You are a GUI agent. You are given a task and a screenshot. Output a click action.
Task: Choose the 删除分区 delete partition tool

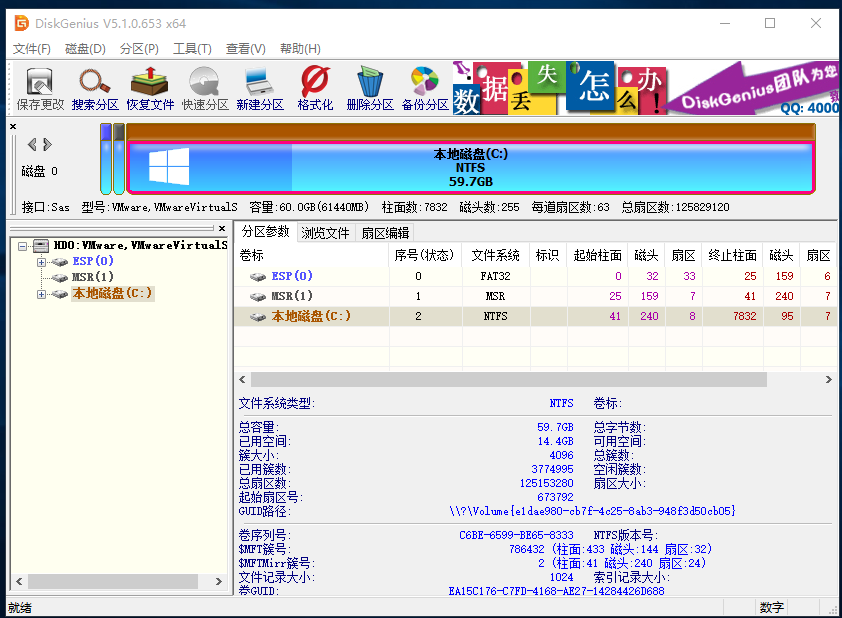370,89
